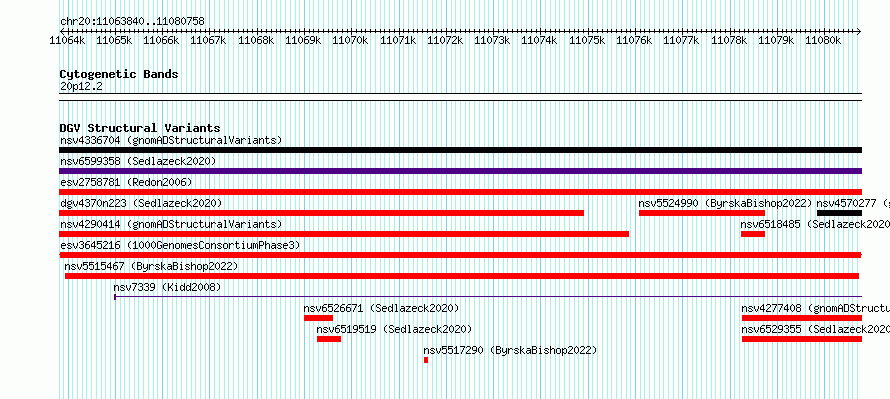This screenshot has width=890, height=399.
Task: Click the red bar under nsv4290414
Action: (344, 234)
